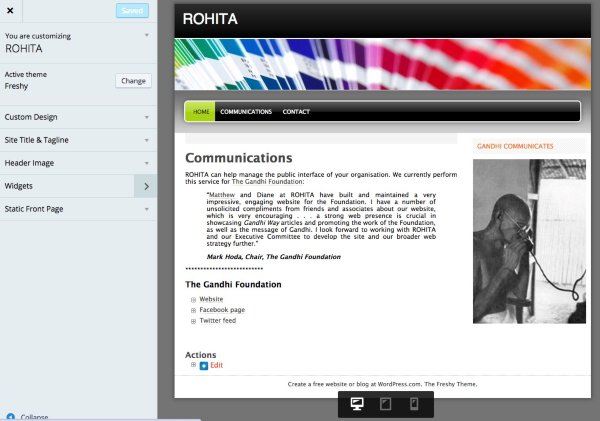Expand the Custom Design section

pos(78,117)
